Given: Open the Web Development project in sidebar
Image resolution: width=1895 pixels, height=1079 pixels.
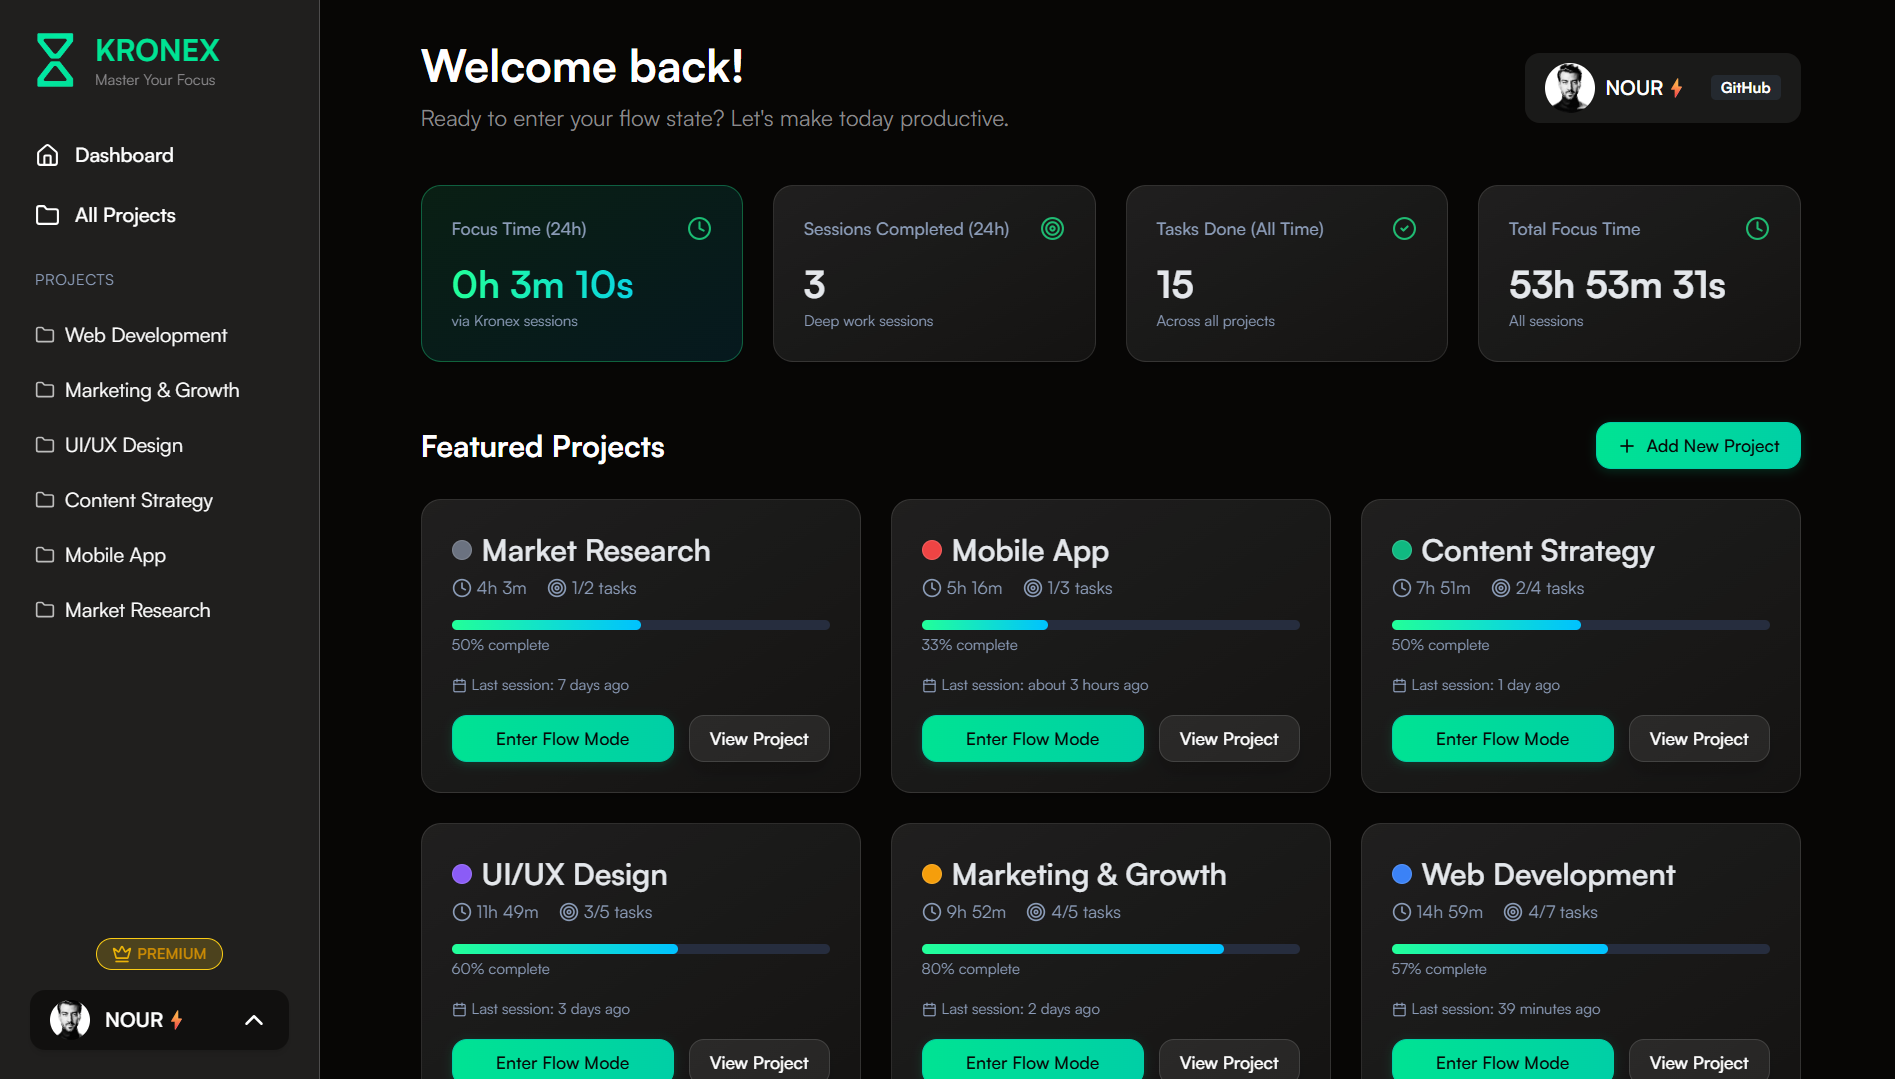Looking at the screenshot, I should click(x=145, y=335).
